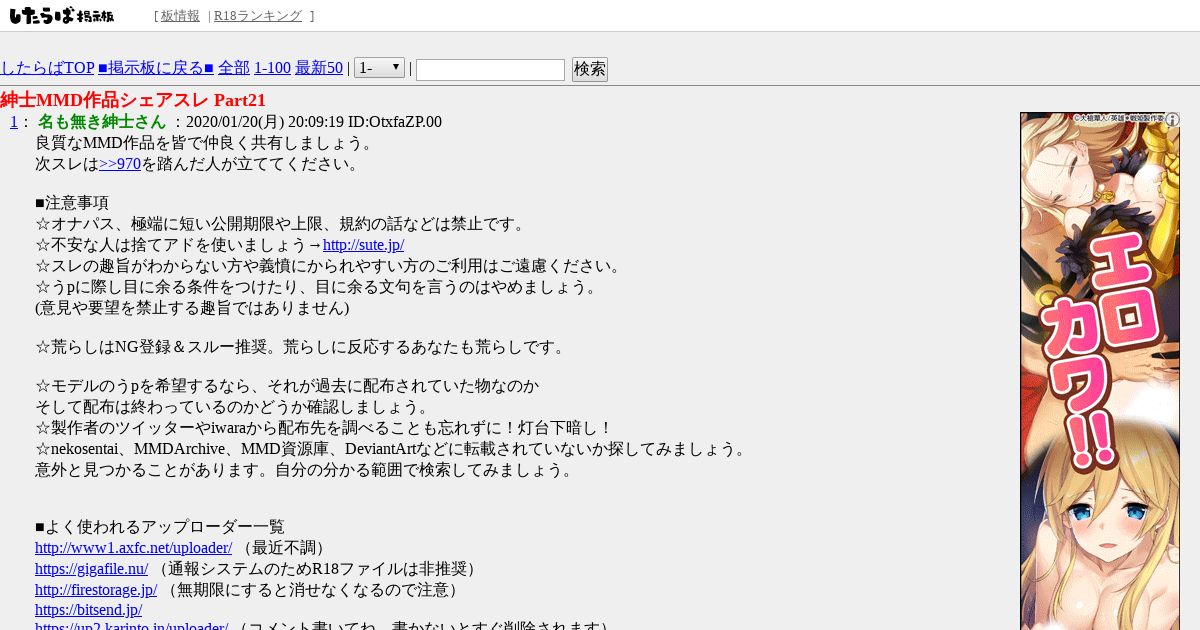
Task: Follow the >>970 anchor link
Action: click(120, 164)
